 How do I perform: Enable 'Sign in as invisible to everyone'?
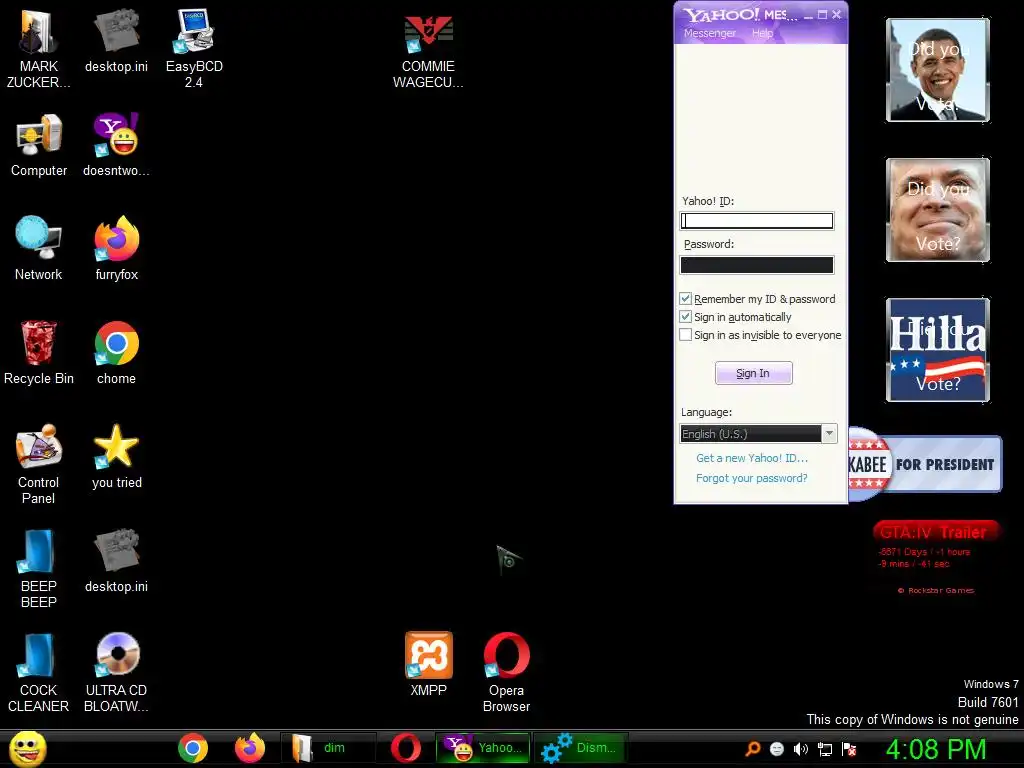(686, 335)
